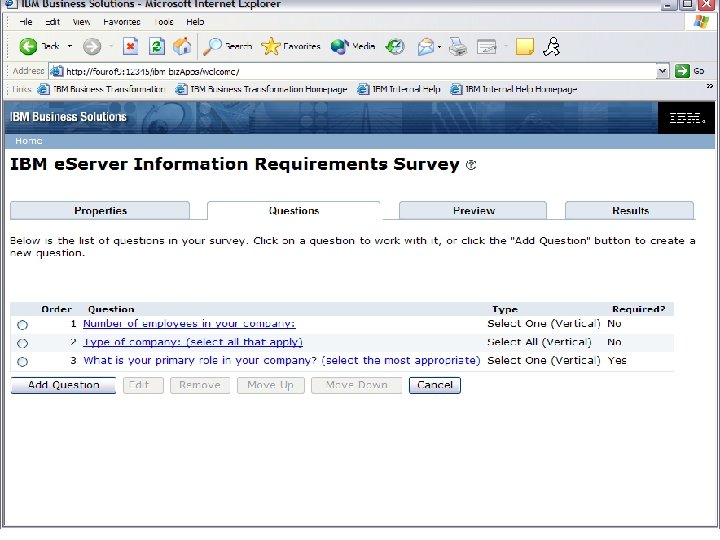
Task: Open 'Type of company' question link
Action: pos(193,342)
